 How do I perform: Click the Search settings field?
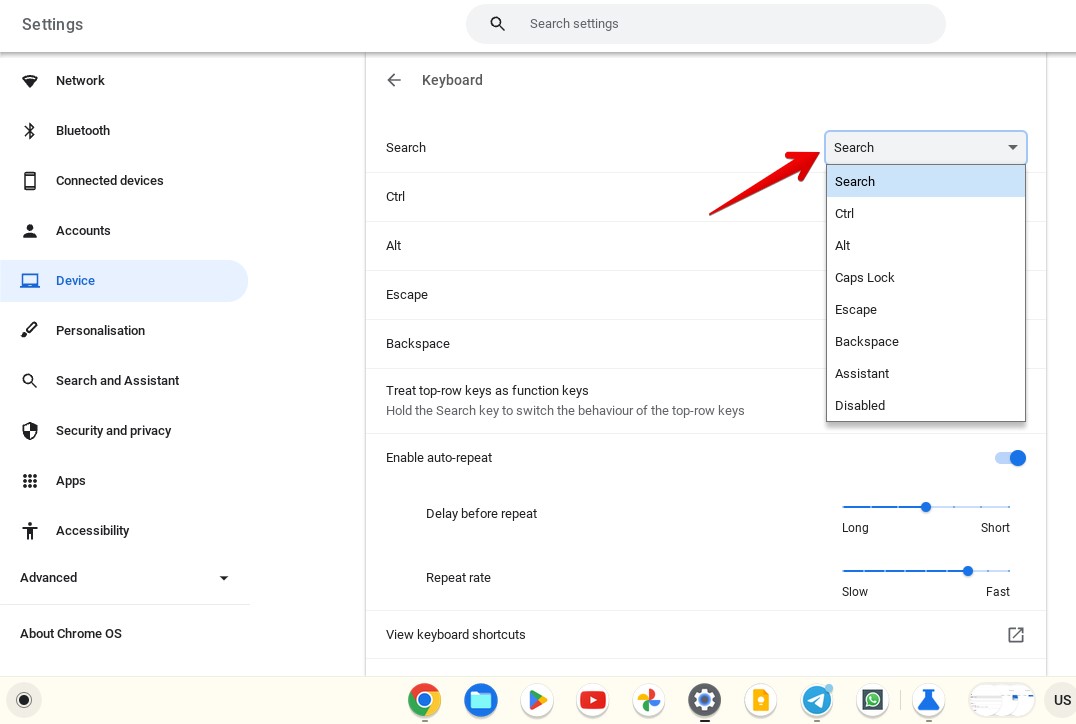click(x=706, y=24)
